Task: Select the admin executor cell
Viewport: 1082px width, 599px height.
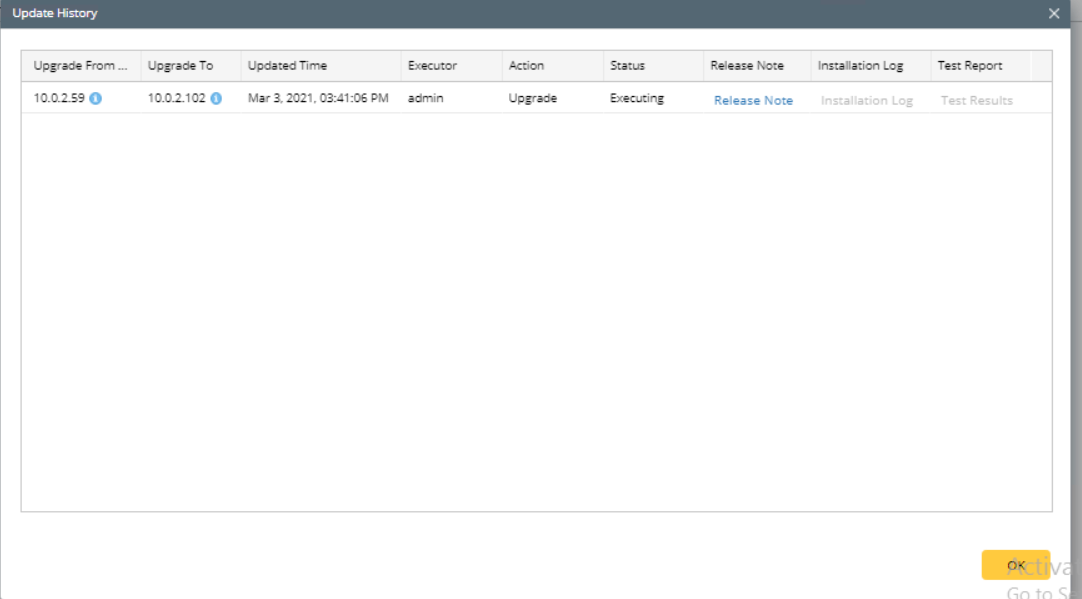Action: 451,98
